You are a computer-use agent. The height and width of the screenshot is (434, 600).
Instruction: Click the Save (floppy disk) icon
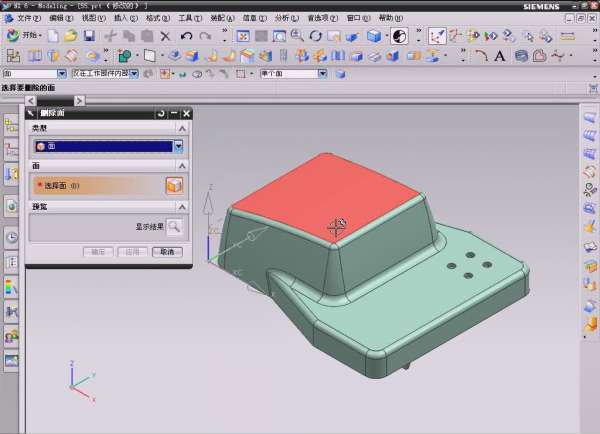[91, 36]
